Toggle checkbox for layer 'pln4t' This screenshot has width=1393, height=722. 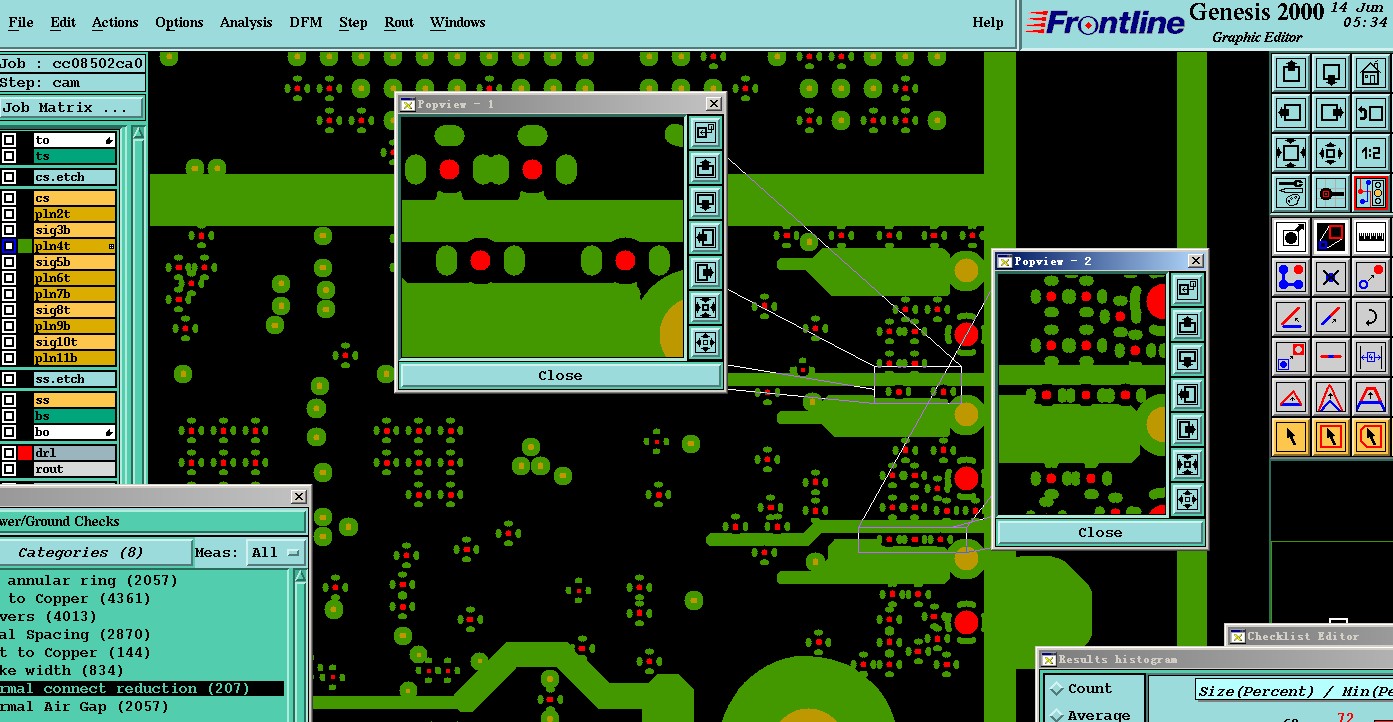click(9, 246)
